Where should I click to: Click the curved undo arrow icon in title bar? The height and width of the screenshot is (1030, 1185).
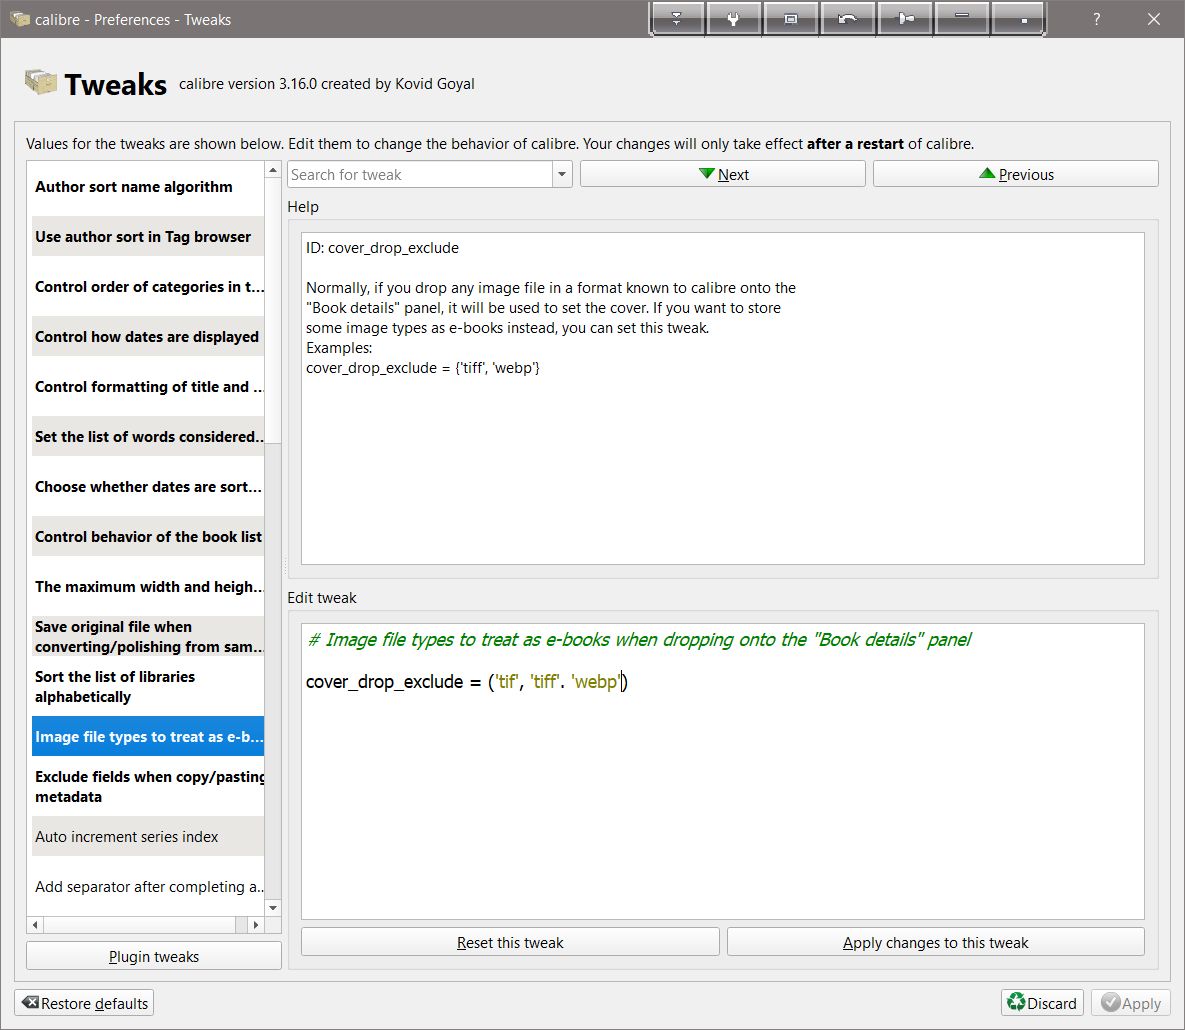(847, 19)
